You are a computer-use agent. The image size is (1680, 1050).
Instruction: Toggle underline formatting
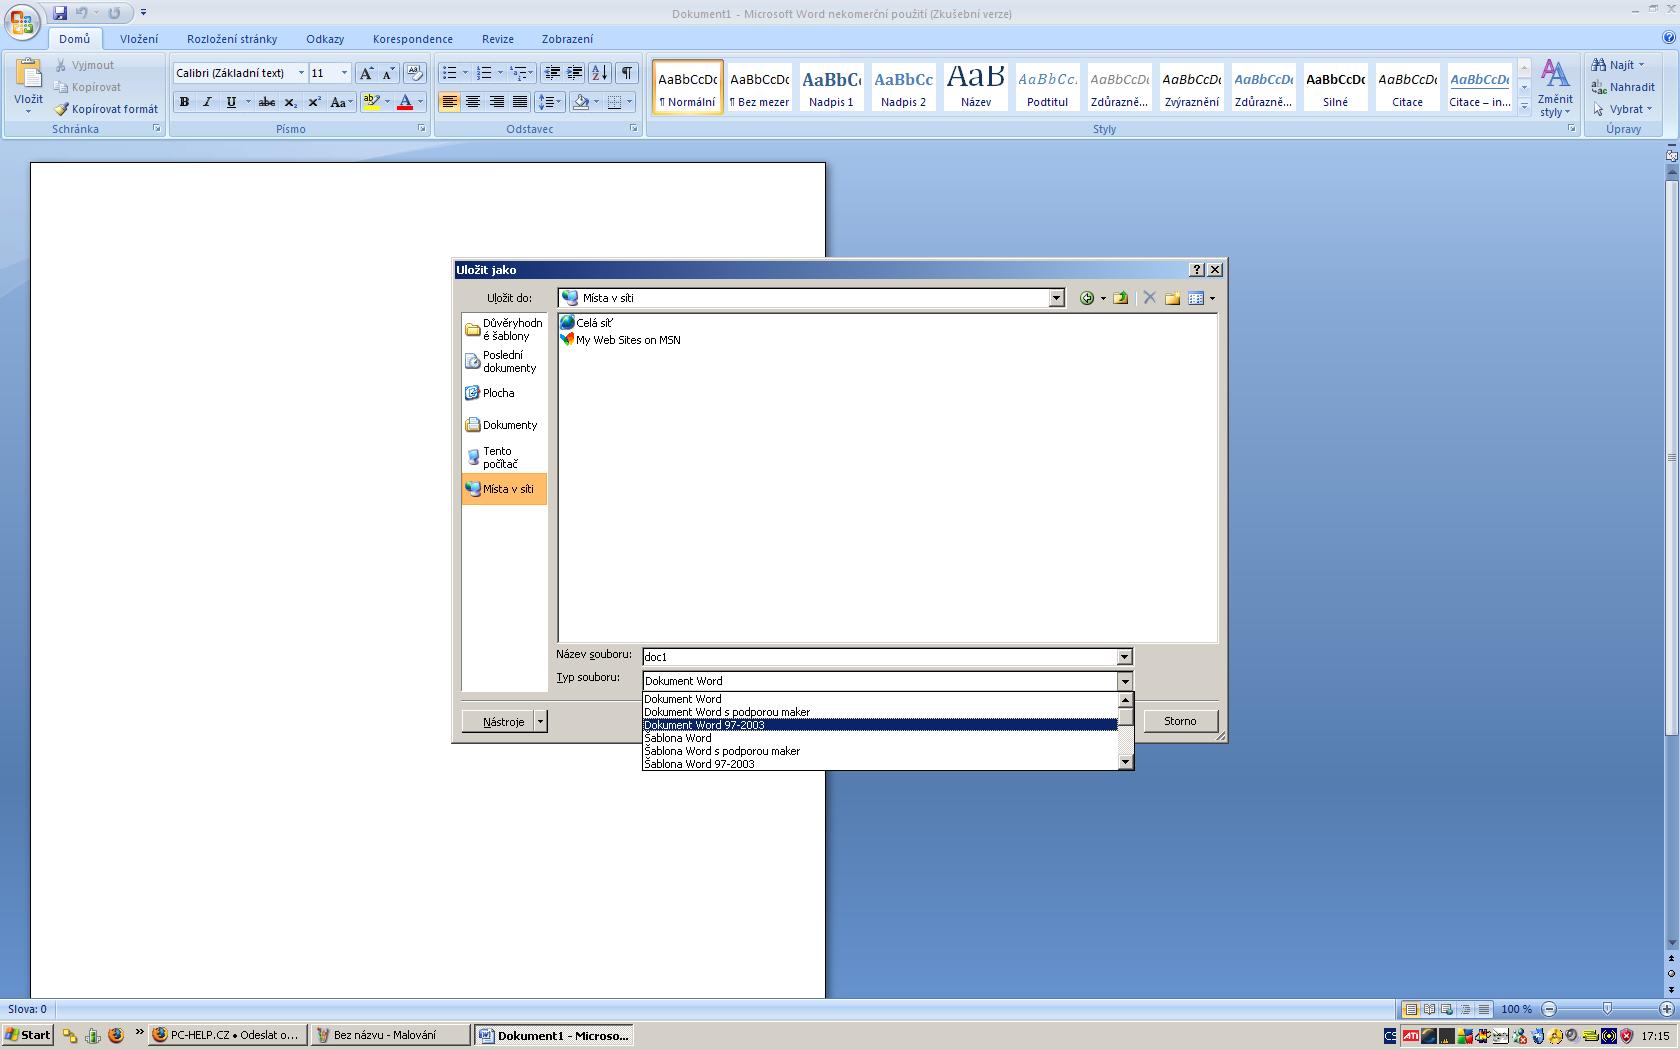231,102
